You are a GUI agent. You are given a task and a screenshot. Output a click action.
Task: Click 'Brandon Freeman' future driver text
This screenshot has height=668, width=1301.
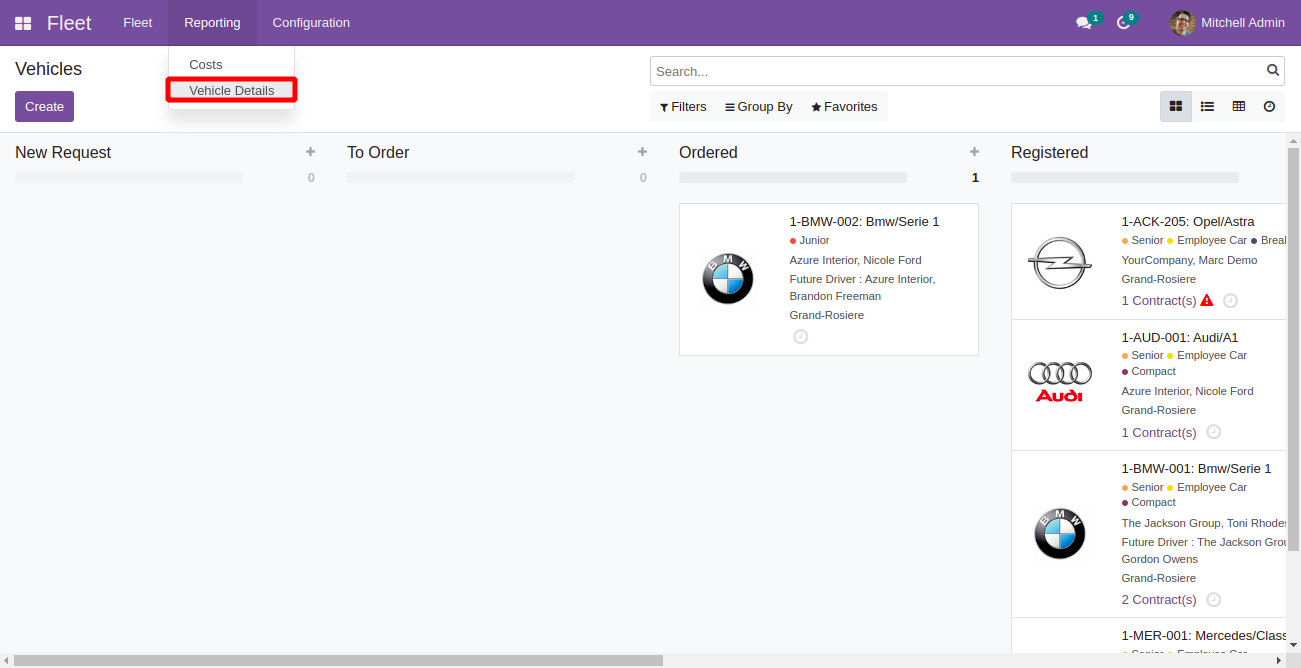click(x=835, y=296)
